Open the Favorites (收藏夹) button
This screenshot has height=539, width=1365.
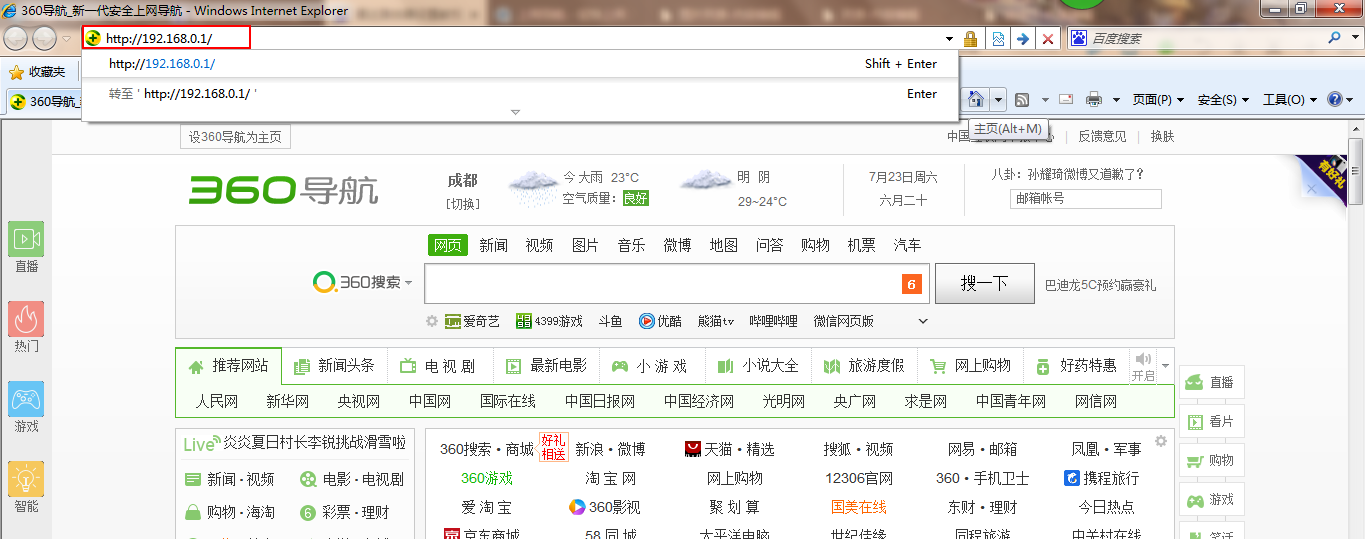[37, 72]
